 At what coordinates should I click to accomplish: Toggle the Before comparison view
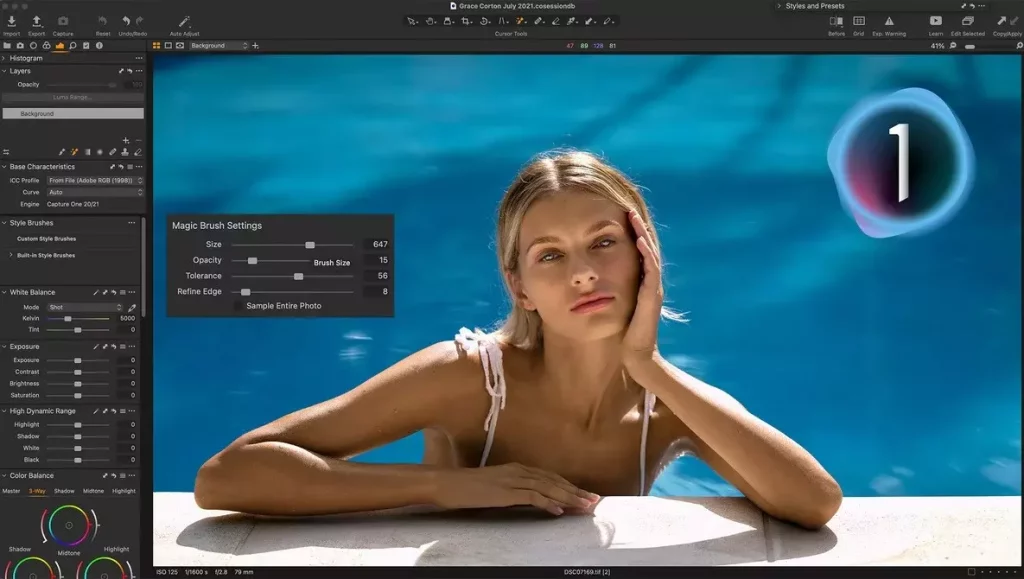[x=836, y=21]
